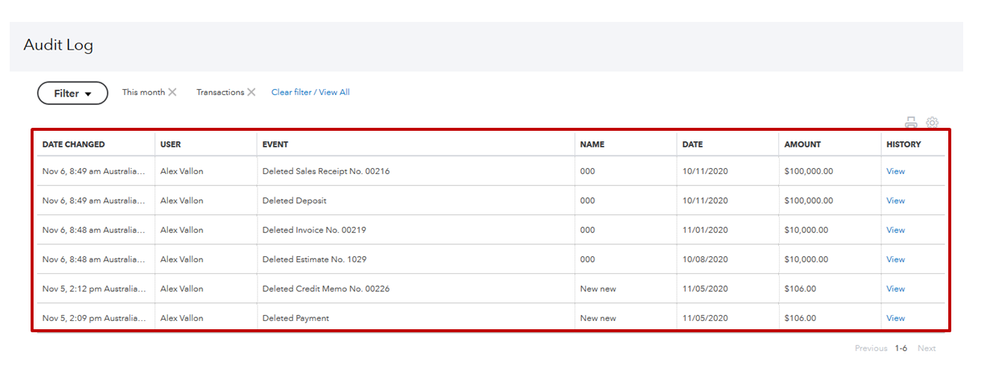Image resolution: width=999 pixels, height=375 pixels.
Task: Click the second Date column header
Action: click(x=693, y=145)
